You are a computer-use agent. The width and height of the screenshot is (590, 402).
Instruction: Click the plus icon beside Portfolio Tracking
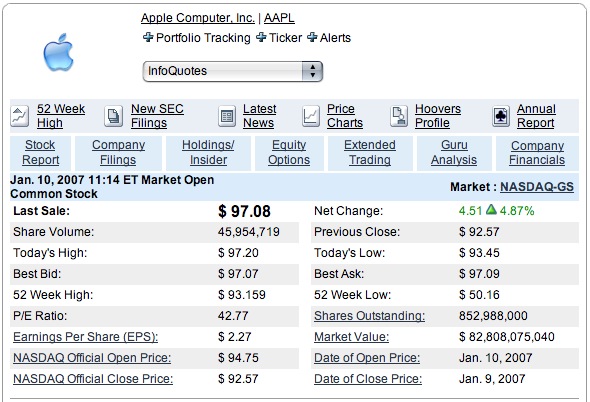click(148, 37)
